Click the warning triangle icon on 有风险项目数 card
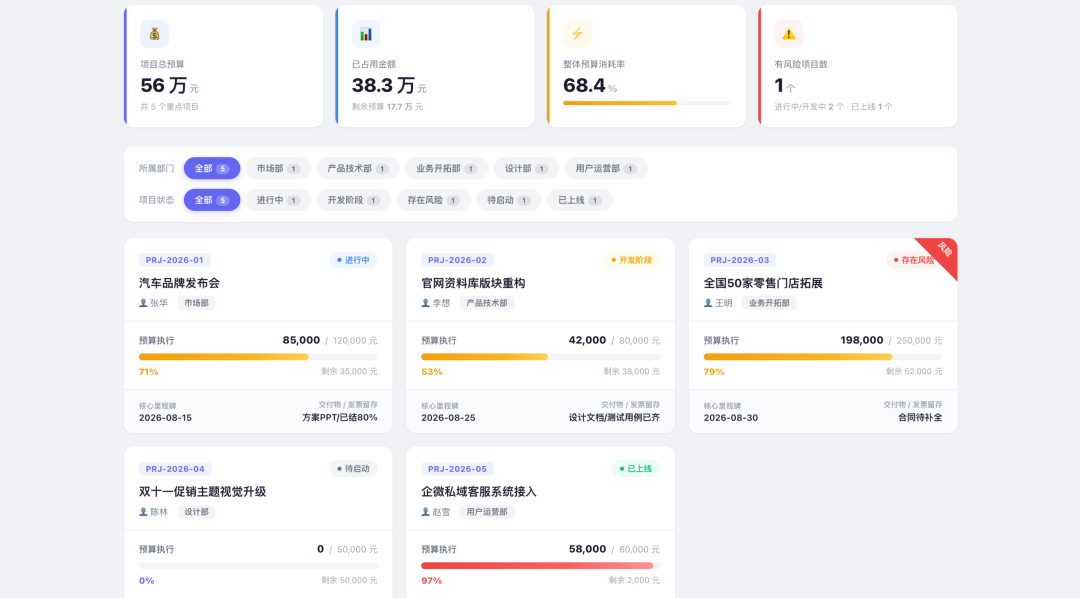 point(789,34)
